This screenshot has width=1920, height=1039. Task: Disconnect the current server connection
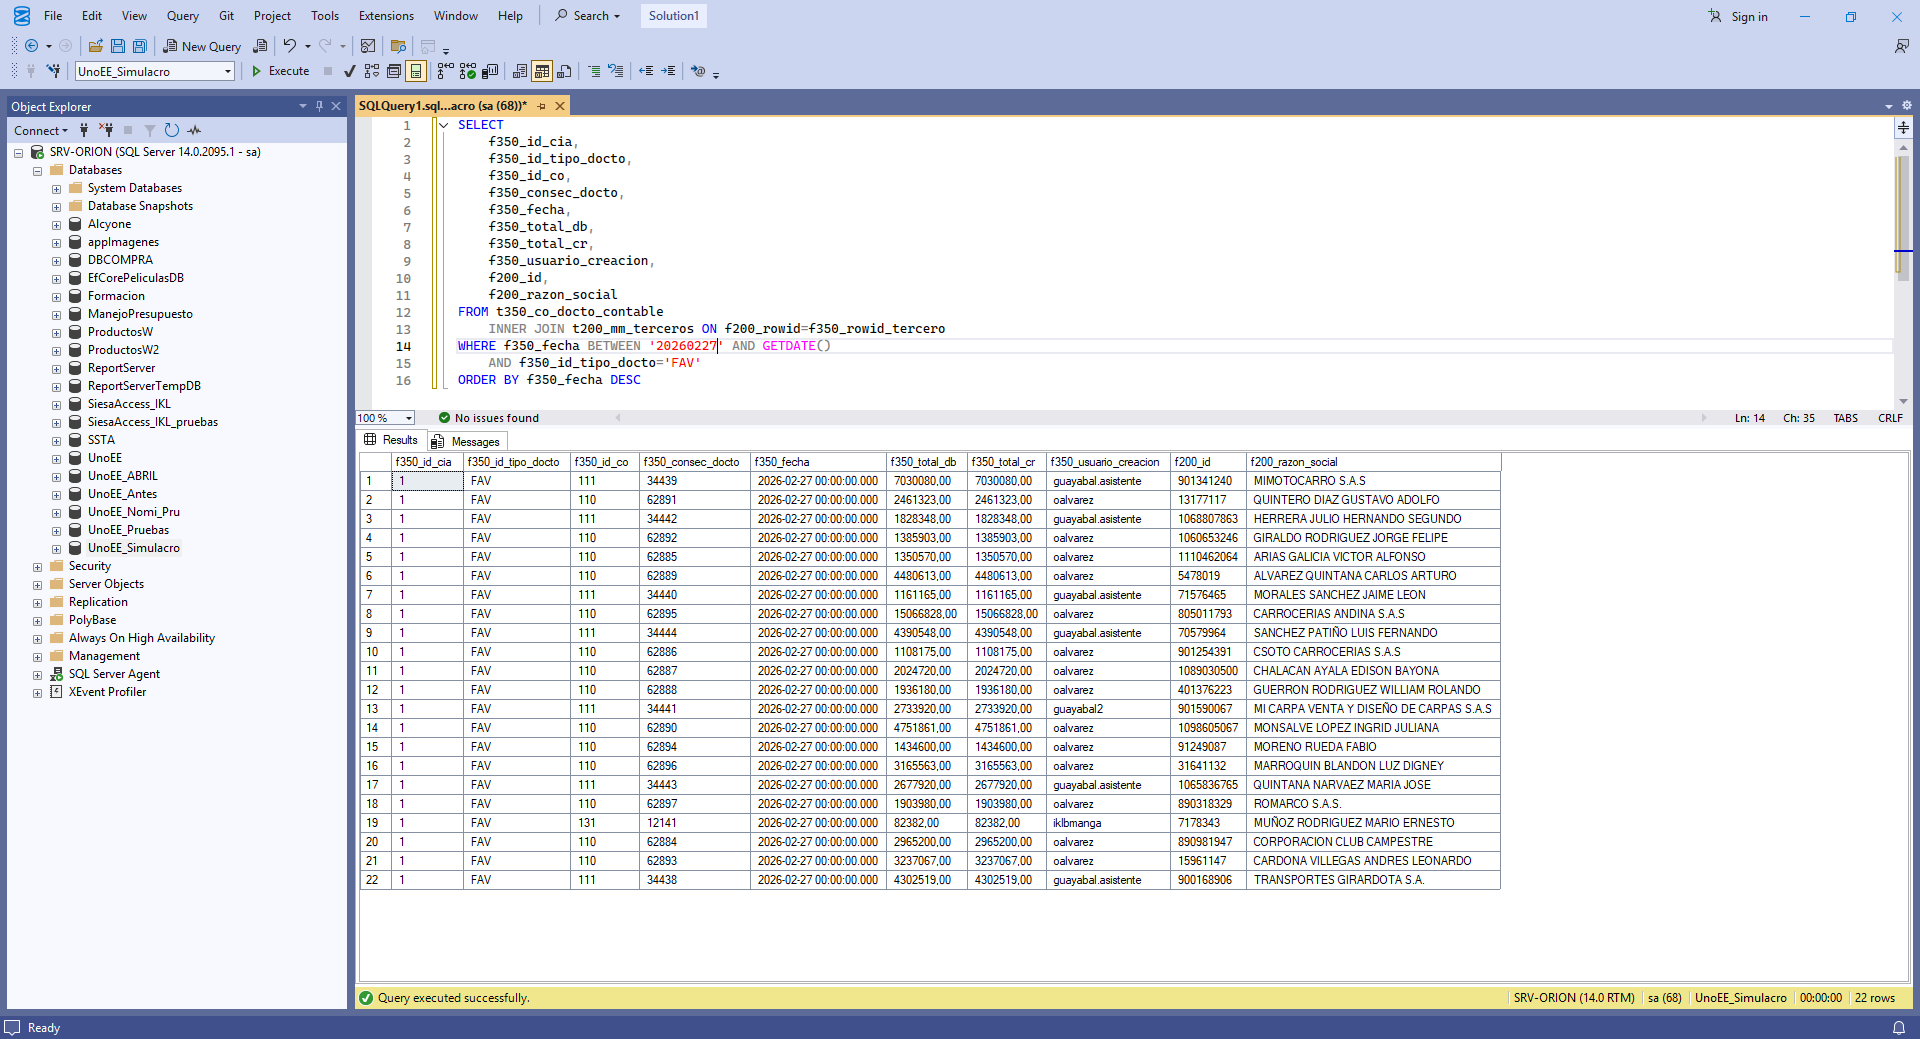pos(107,130)
